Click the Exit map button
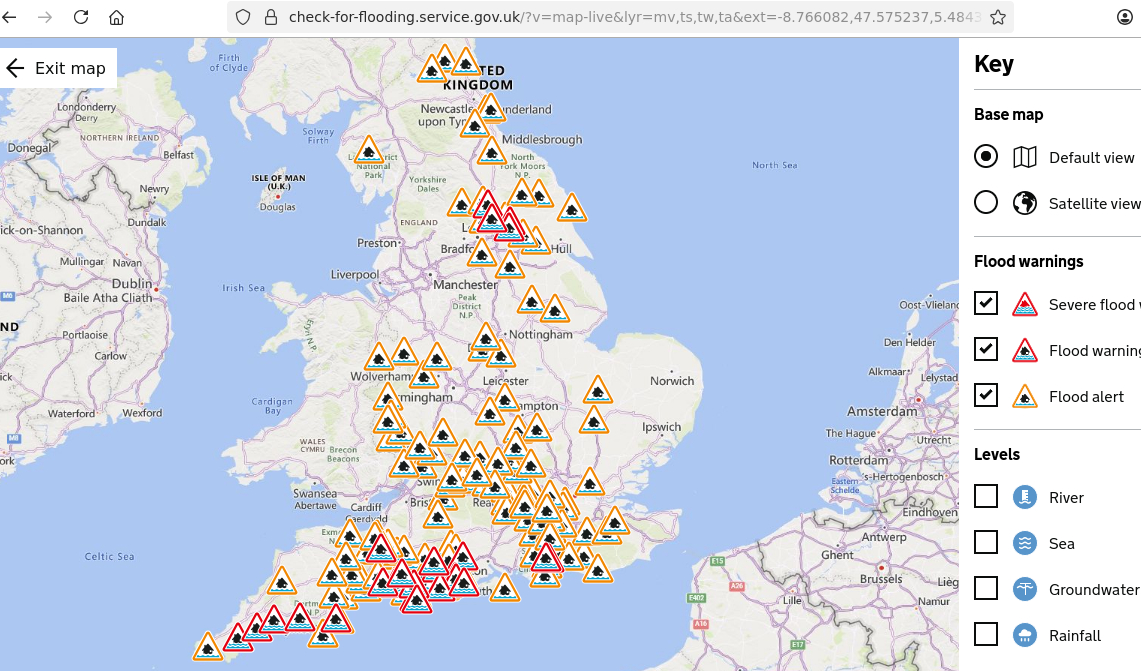The width and height of the screenshot is (1141, 671). (x=58, y=68)
